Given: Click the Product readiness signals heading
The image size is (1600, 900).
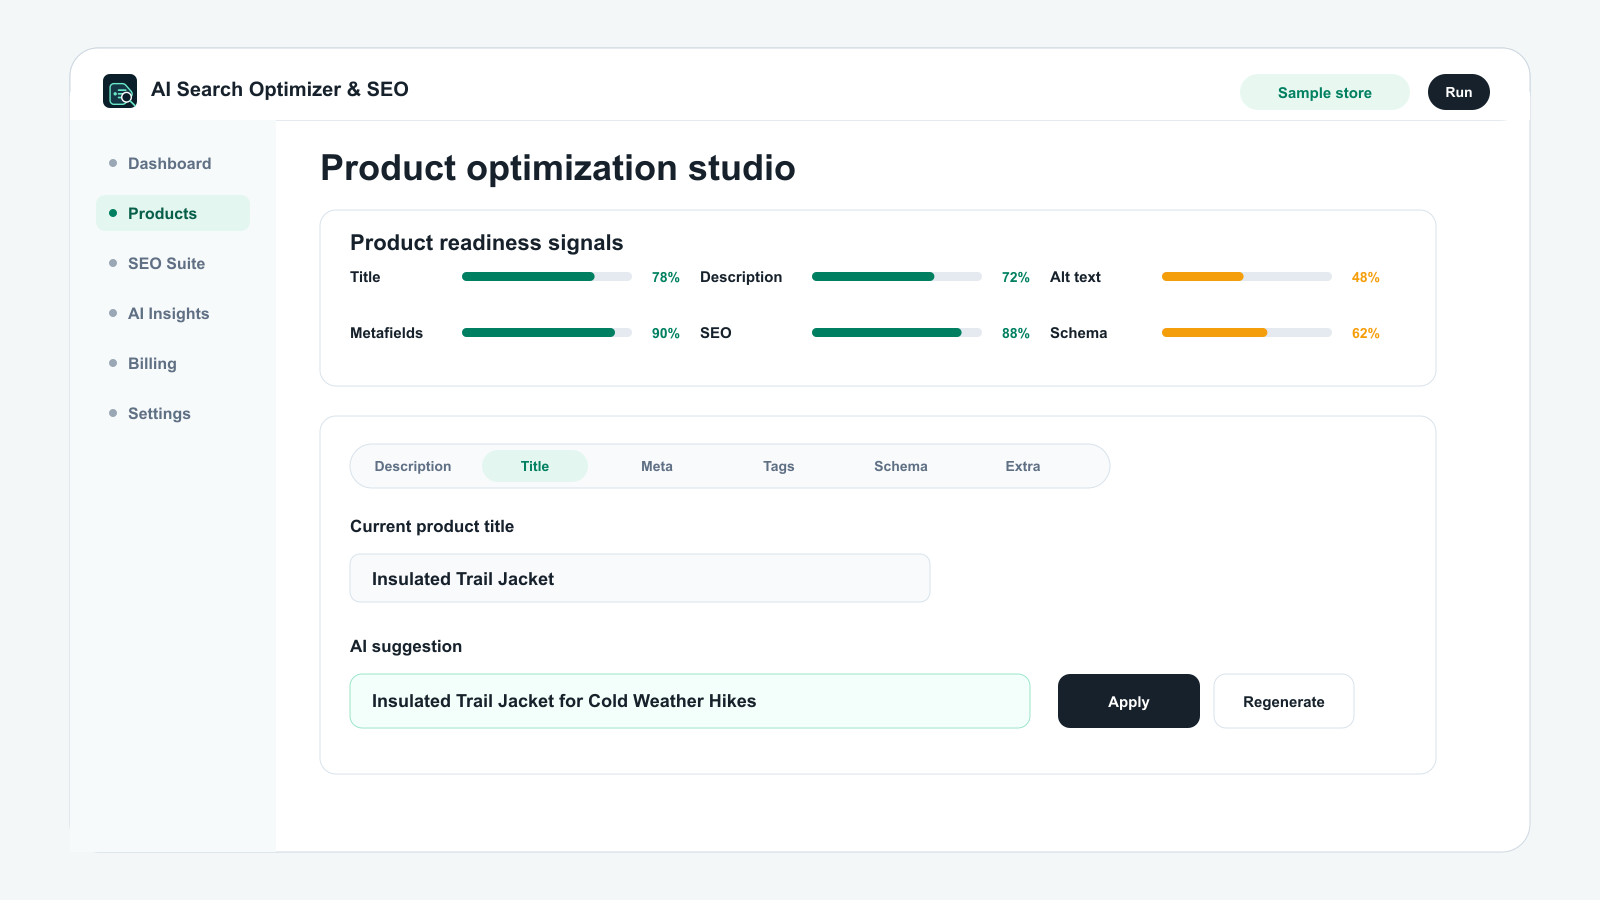Looking at the screenshot, I should tap(487, 243).
